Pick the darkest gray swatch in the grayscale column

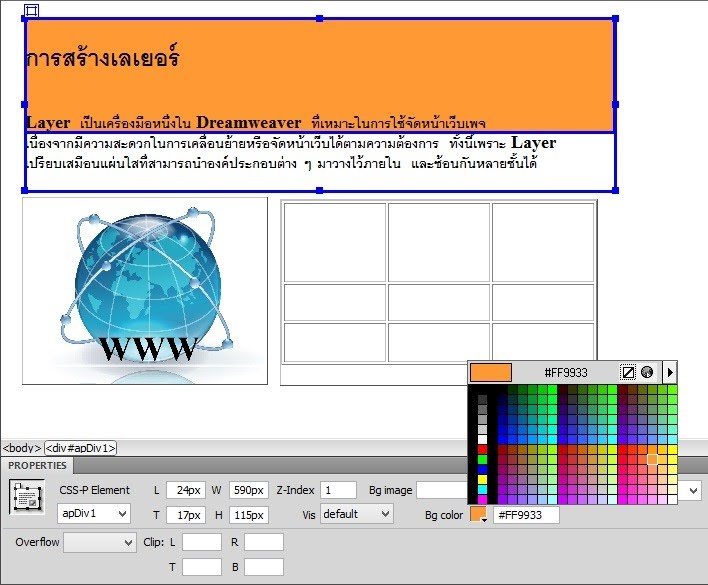click(x=483, y=400)
